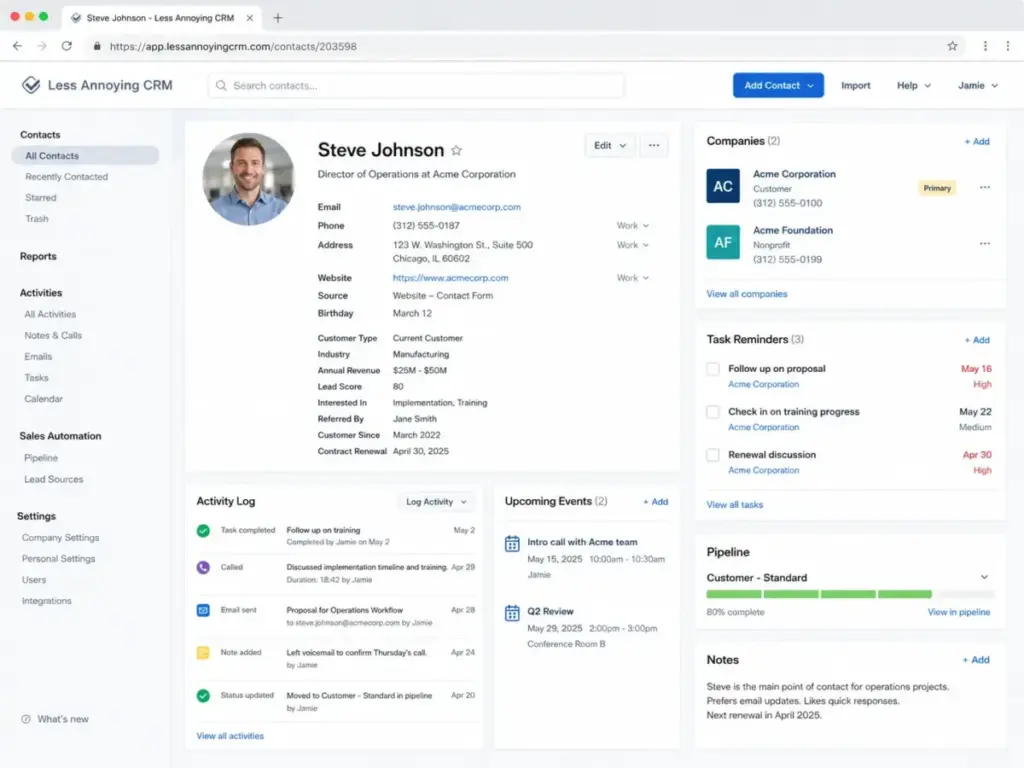The height and width of the screenshot is (768, 1024).
Task: Click the What's new circle icon
Action: pyautogui.click(x=25, y=719)
